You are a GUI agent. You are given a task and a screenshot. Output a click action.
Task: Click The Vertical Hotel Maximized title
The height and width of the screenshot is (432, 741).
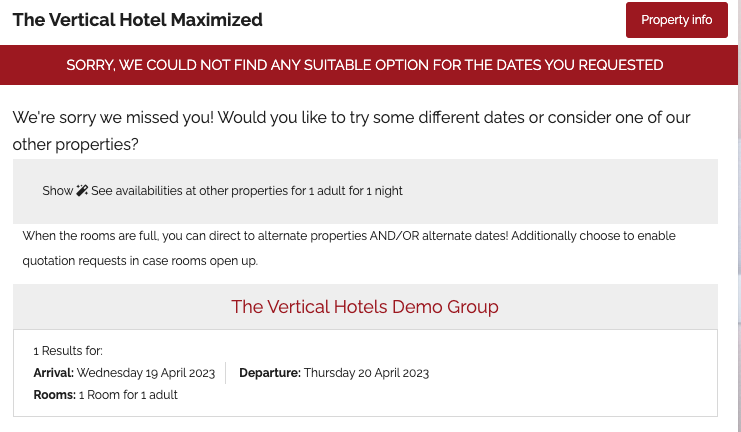point(138,20)
